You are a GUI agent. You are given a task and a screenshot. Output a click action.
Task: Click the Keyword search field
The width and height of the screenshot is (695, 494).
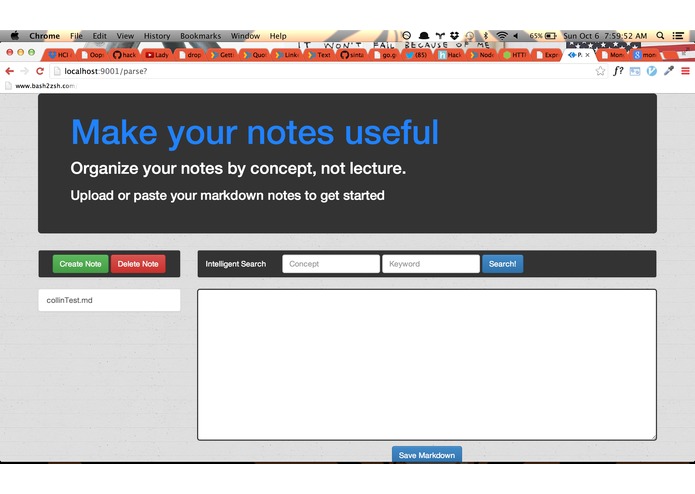[x=431, y=264]
